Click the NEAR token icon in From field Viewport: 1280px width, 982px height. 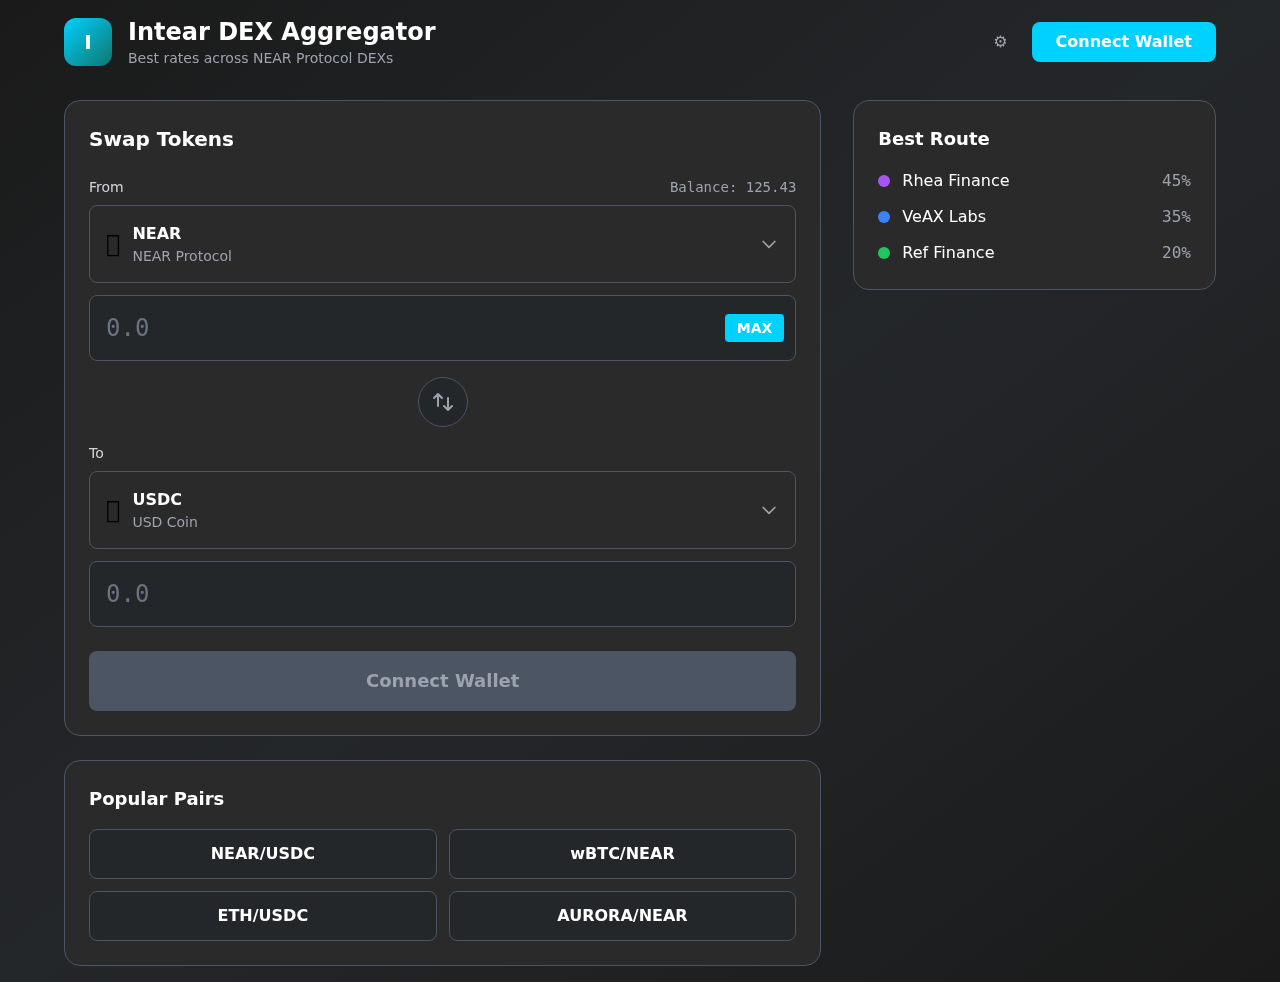point(113,243)
